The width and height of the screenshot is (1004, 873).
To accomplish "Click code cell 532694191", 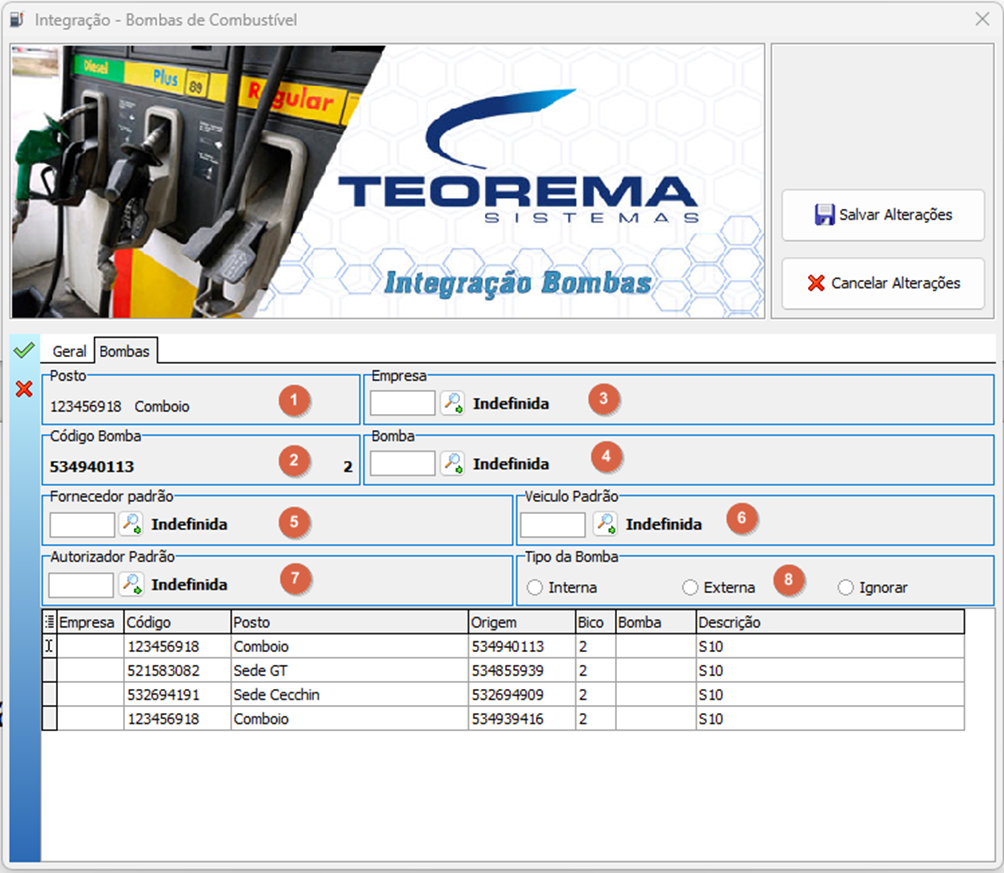I will (x=177, y=695).
